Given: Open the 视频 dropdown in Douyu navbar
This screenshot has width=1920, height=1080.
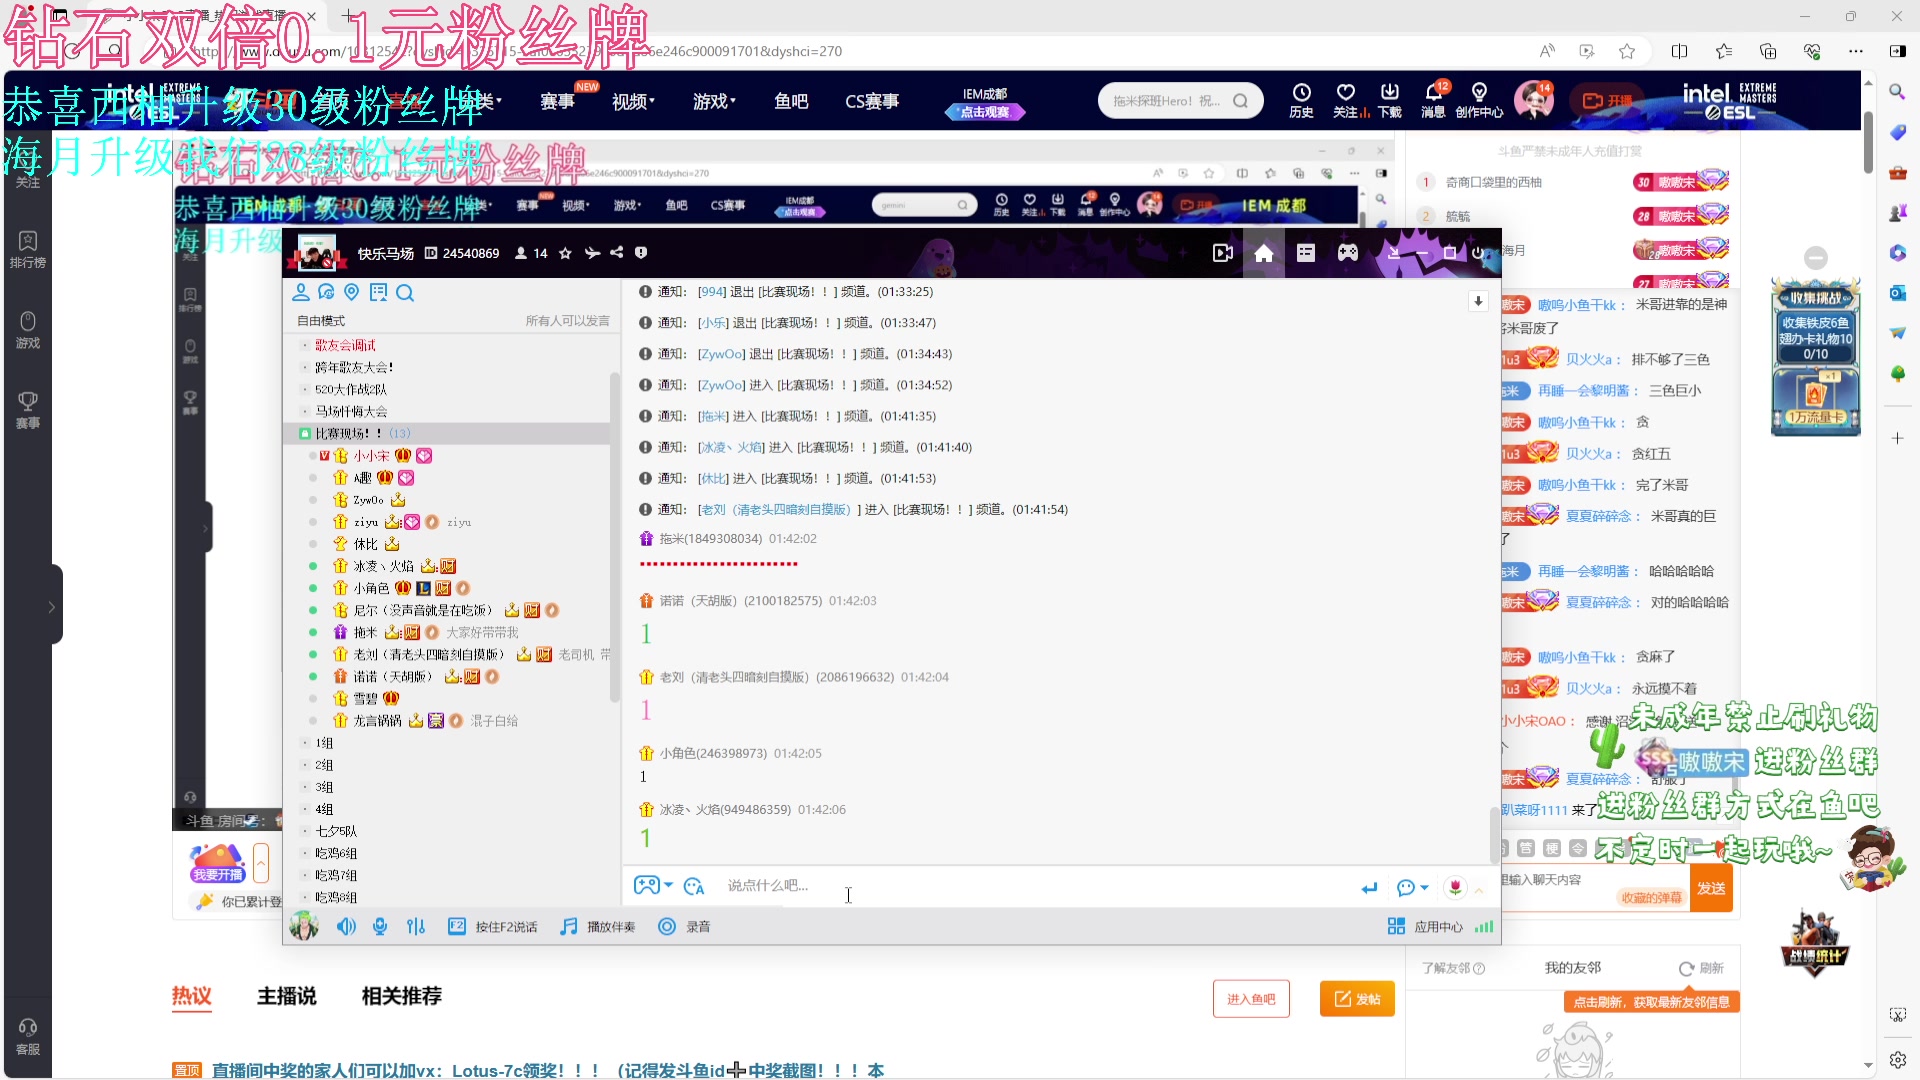Looking at the screenshot, I should pos(631,100).
